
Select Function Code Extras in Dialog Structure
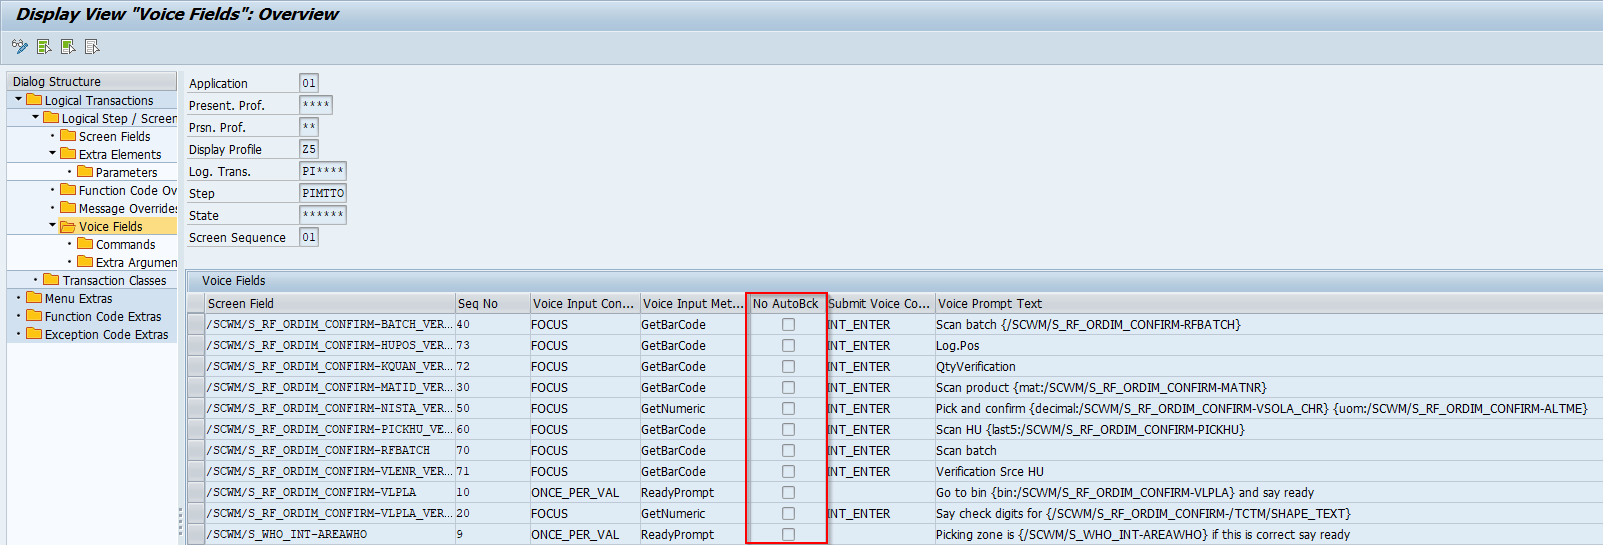102,317
